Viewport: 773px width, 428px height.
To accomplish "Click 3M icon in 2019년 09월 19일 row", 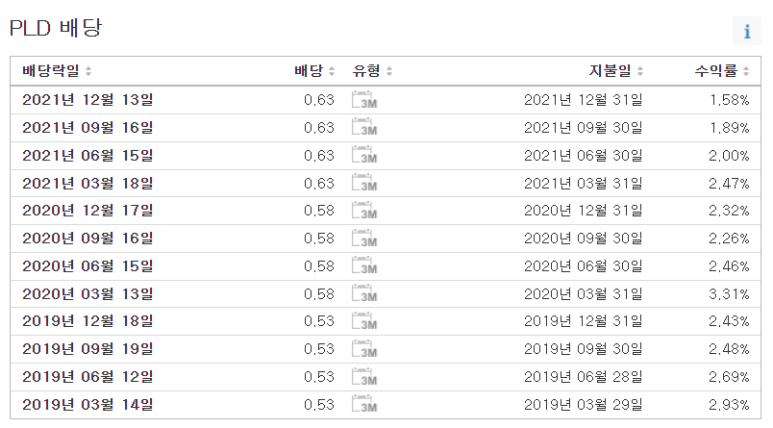I will pos(364,349).
